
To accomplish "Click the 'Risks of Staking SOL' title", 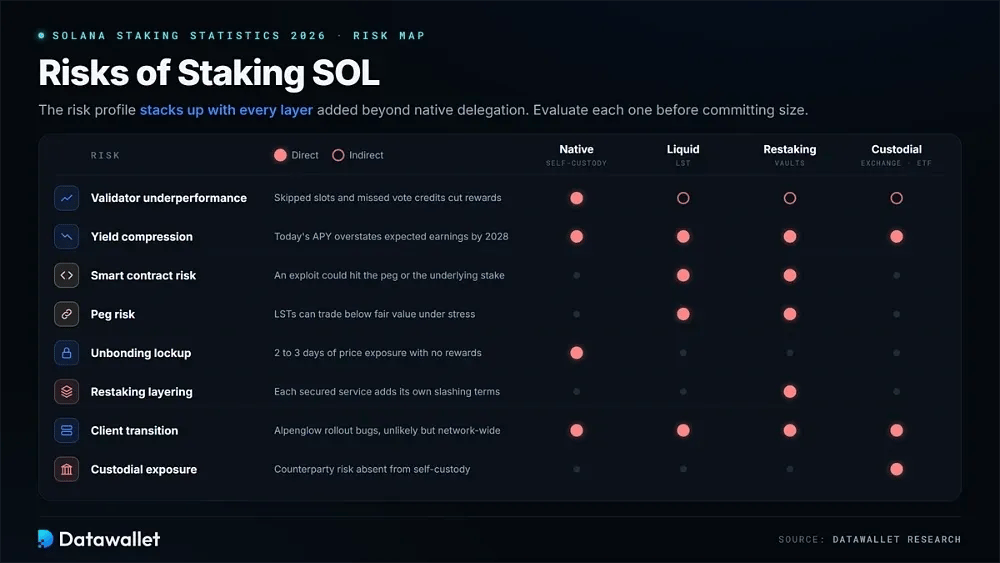I will [x=209, y=73].
